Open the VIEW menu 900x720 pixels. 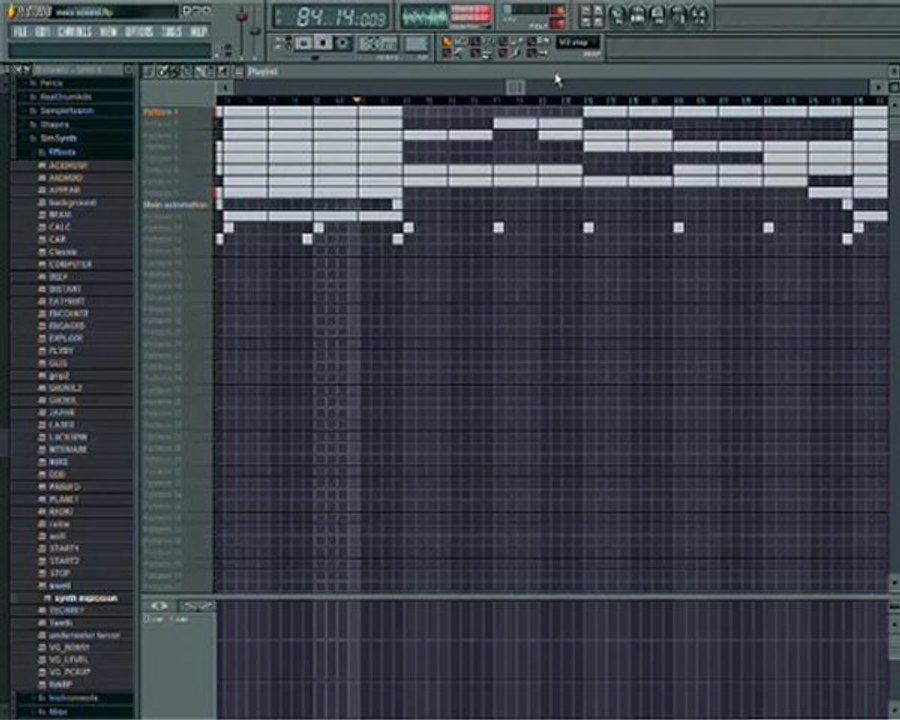point(108,31)
